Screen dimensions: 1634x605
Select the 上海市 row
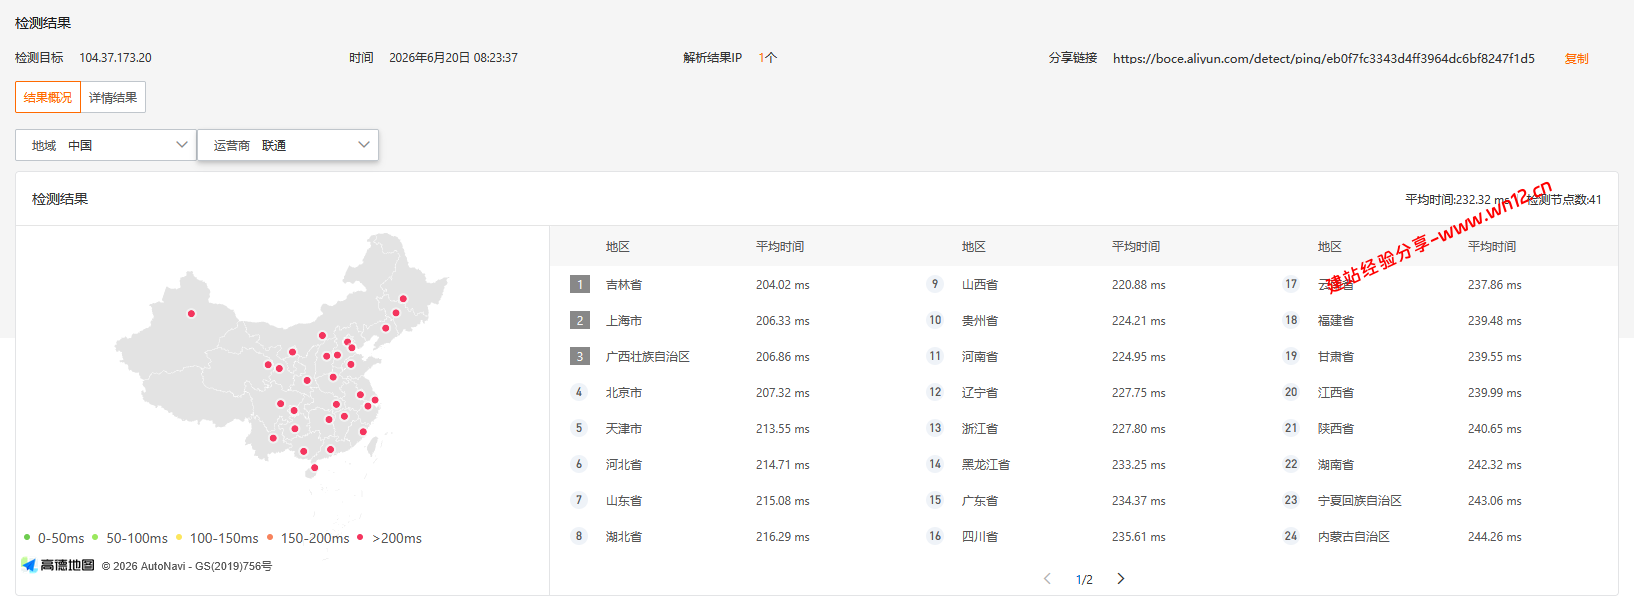(728, 321)
